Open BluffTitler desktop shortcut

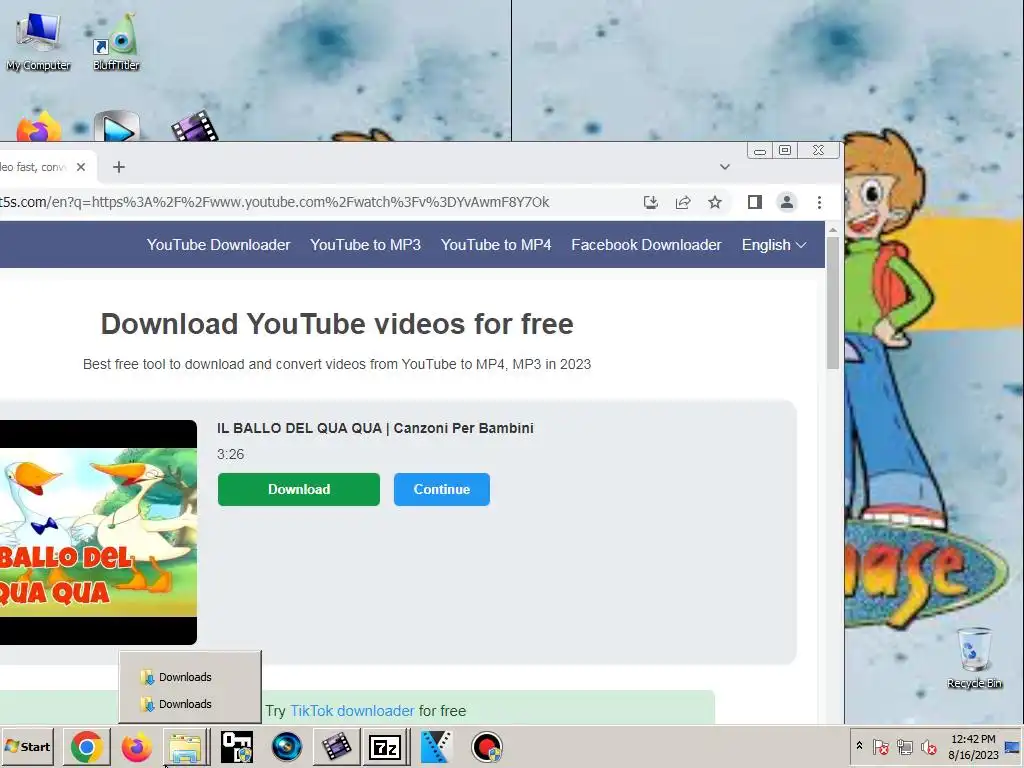(116, 41)
